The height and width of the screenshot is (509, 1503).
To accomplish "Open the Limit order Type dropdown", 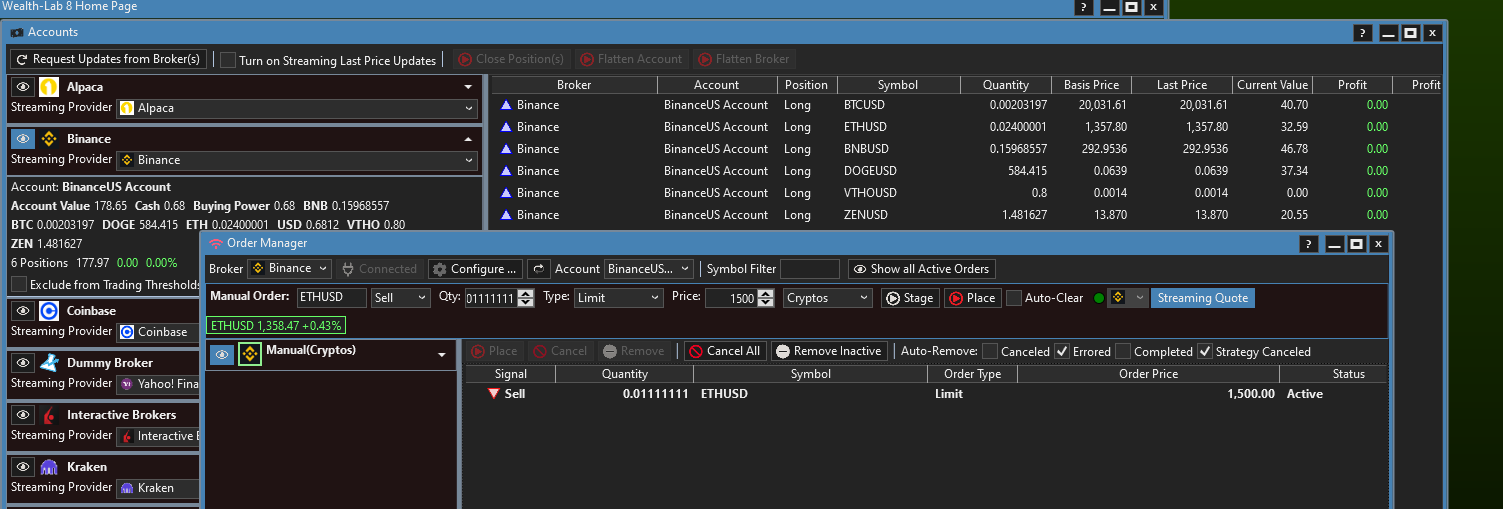I will pos(619,298).
